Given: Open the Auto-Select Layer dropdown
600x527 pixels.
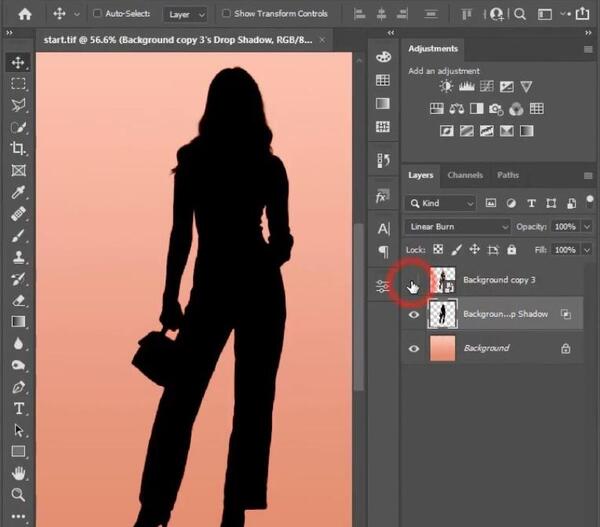Looking at the screenshot, I should (186, 15).
